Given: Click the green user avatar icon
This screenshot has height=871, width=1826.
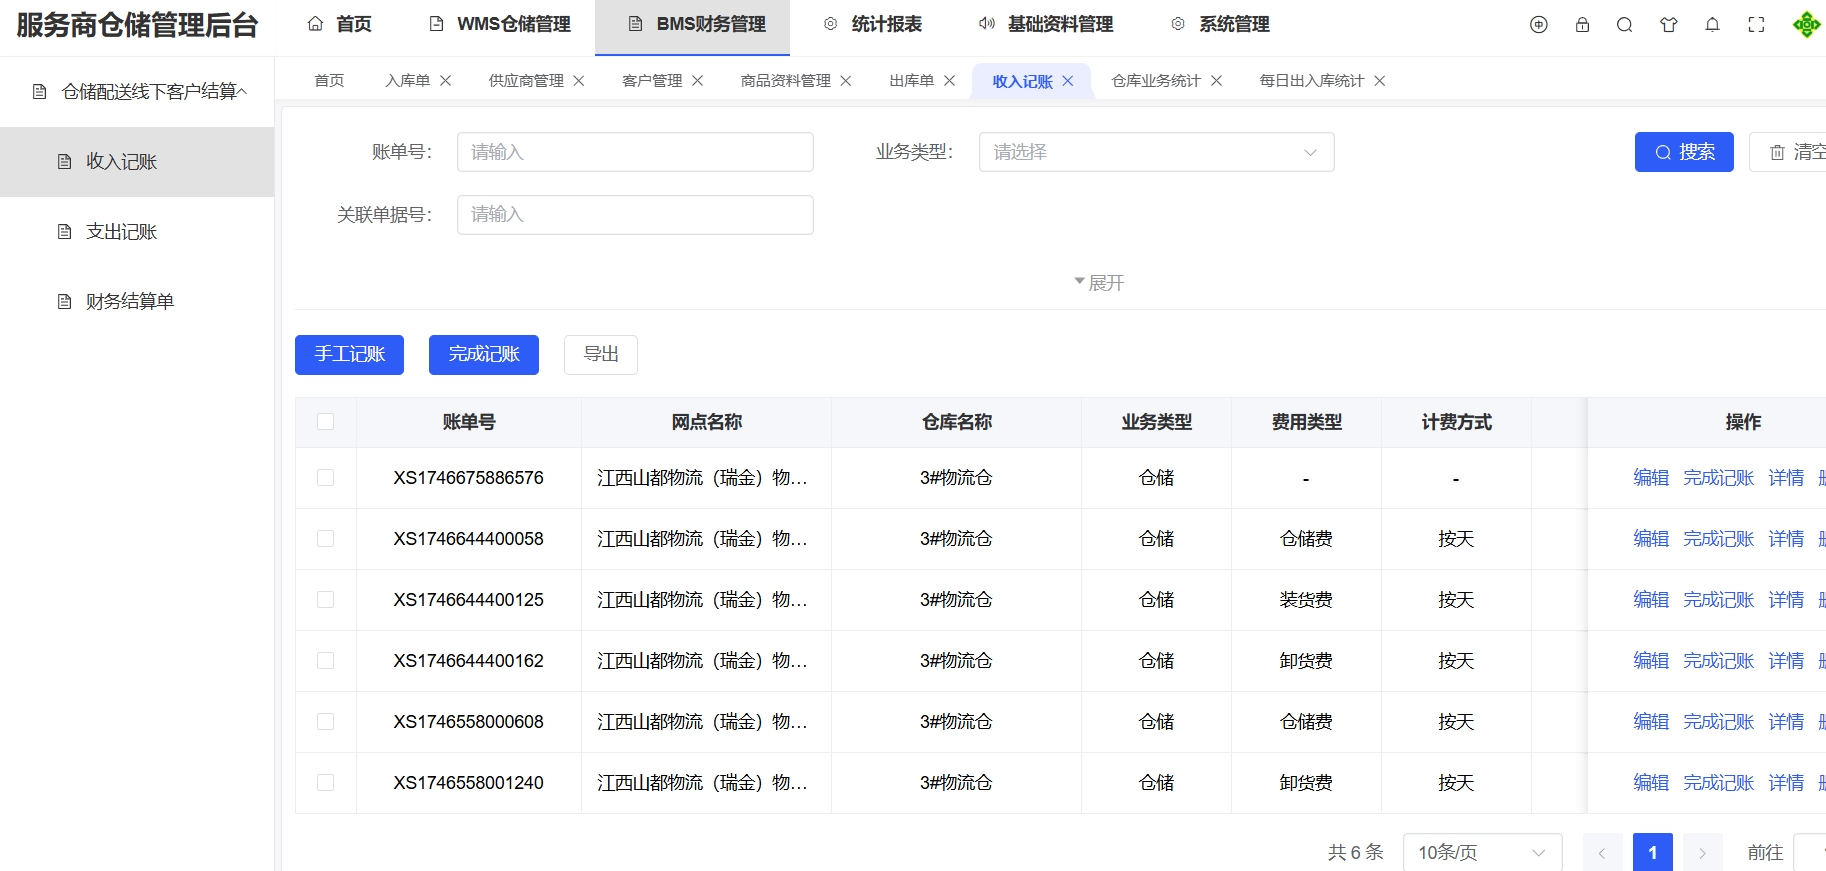Looking at the screenshot, I should [x=1806, y=25].
